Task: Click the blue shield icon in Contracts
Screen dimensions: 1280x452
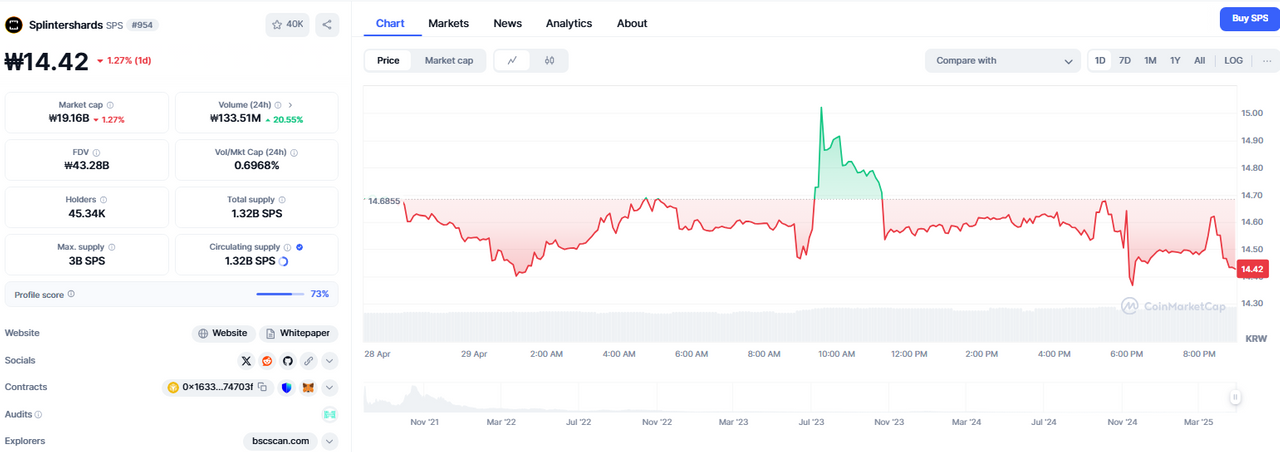Action: click(x=287, y=387)
